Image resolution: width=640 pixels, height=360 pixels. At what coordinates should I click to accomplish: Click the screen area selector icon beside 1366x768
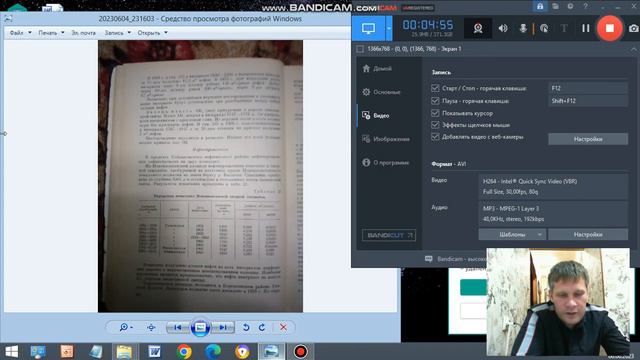click(x=360, y=49)
